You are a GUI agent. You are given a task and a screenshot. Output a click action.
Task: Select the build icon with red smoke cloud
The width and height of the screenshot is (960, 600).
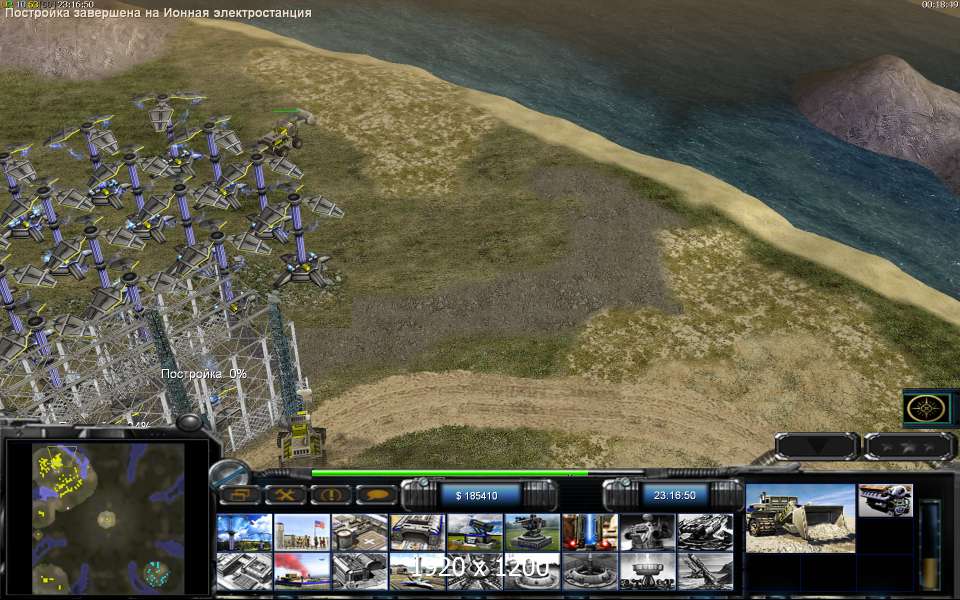pyautogui.click(x=302, y=571)
